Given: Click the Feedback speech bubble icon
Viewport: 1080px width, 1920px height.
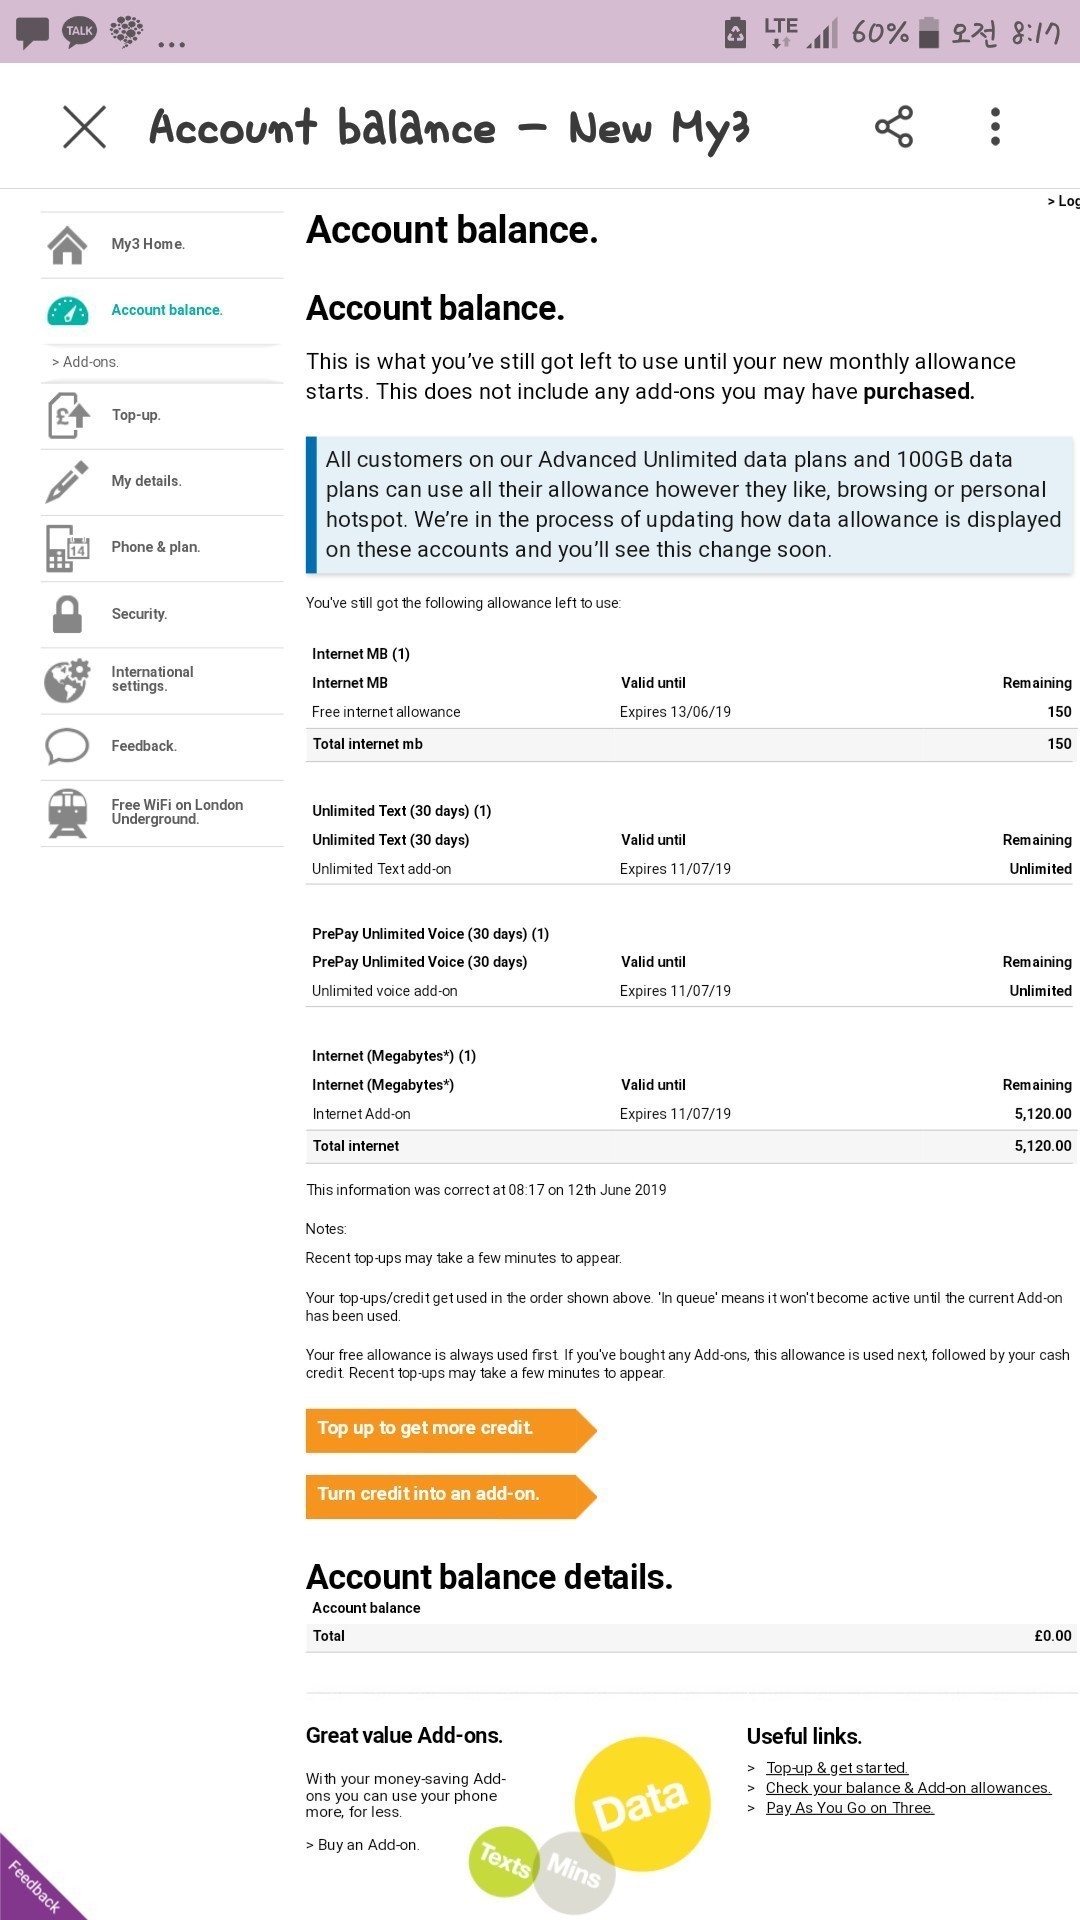Looking at the screenshot, I should pos(67,746).
